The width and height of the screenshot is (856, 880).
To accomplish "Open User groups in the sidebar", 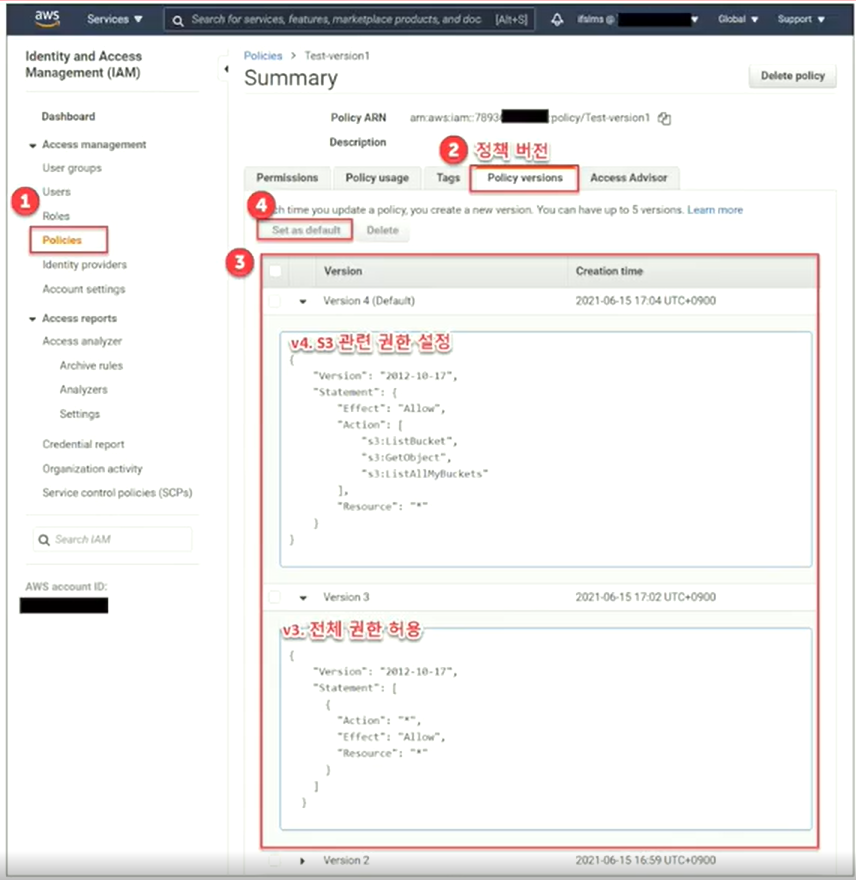I will [x=72, y=168].
